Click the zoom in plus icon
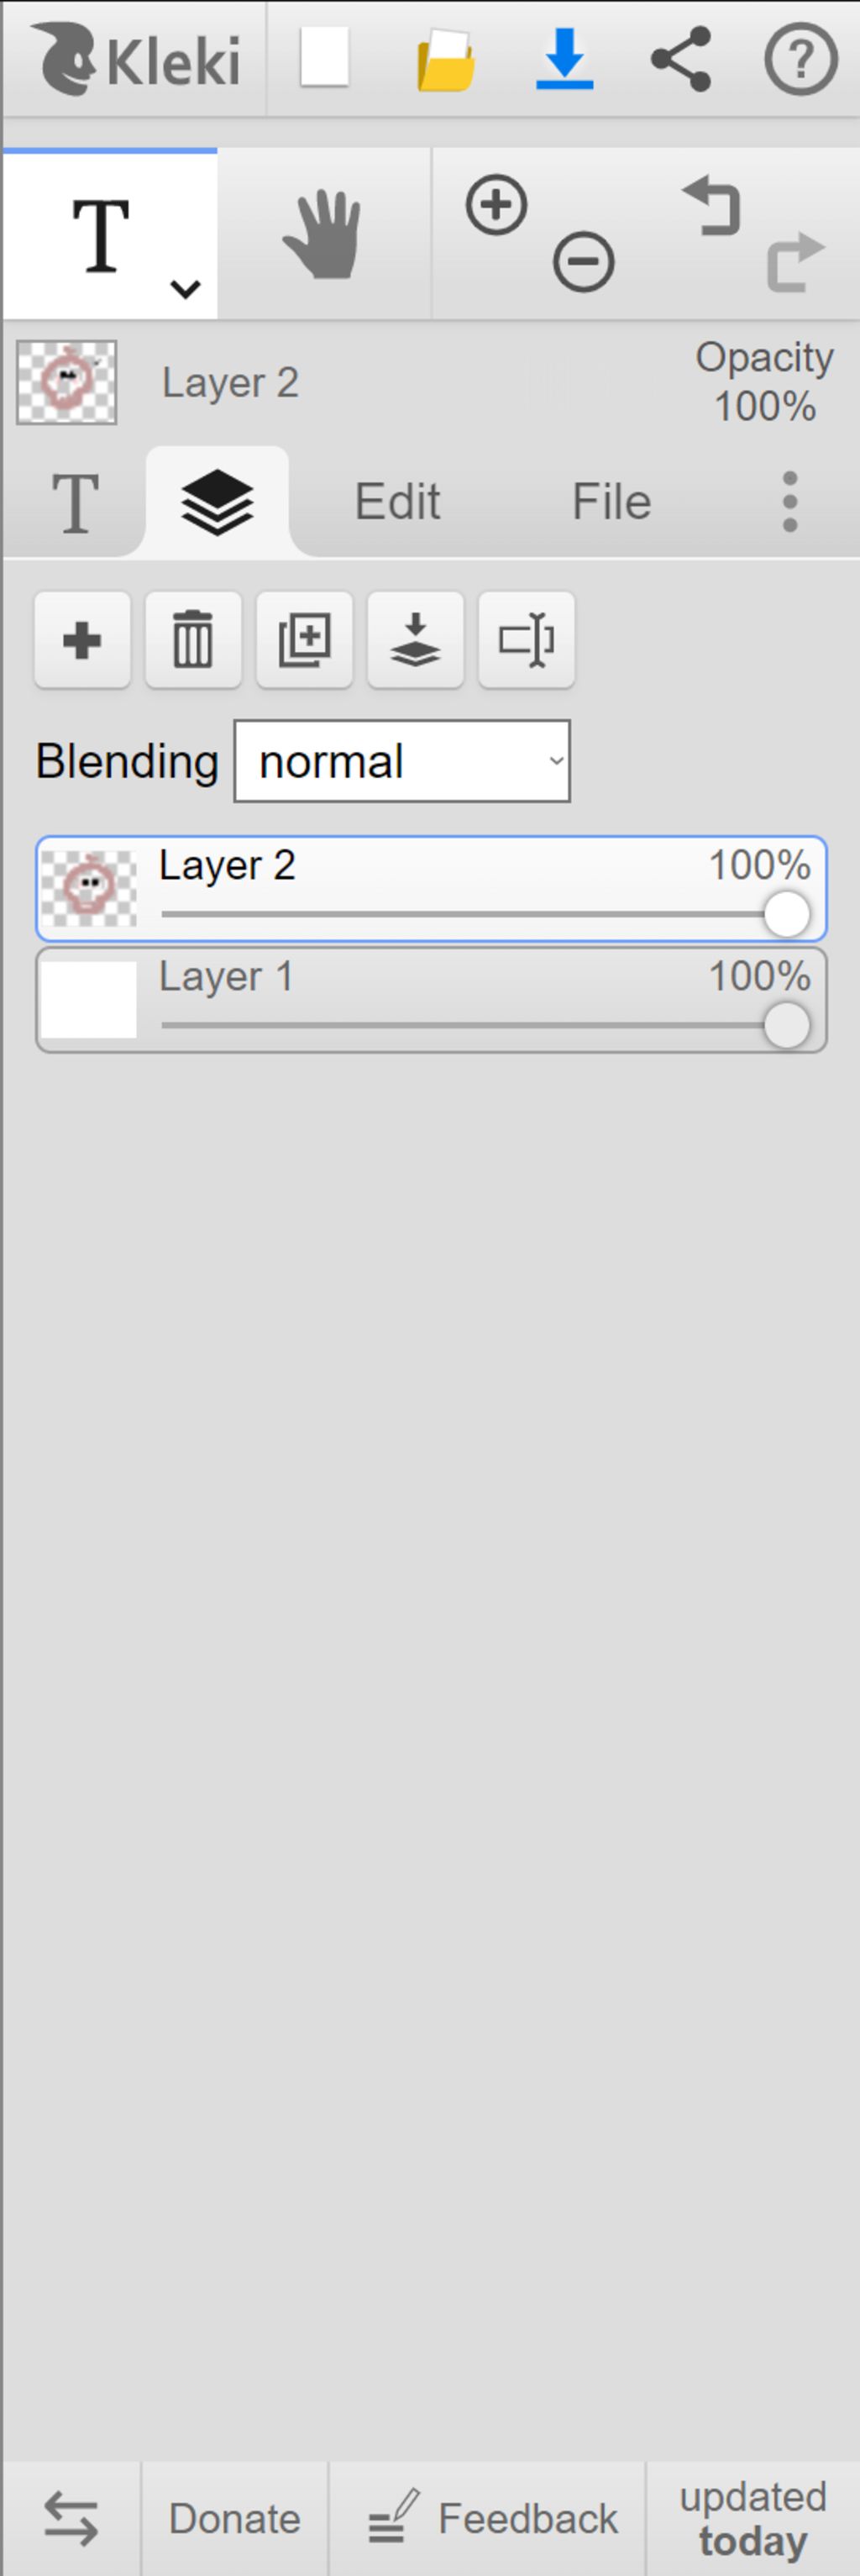This screenshot has height=2576, width=860. [x=496, y=205]
